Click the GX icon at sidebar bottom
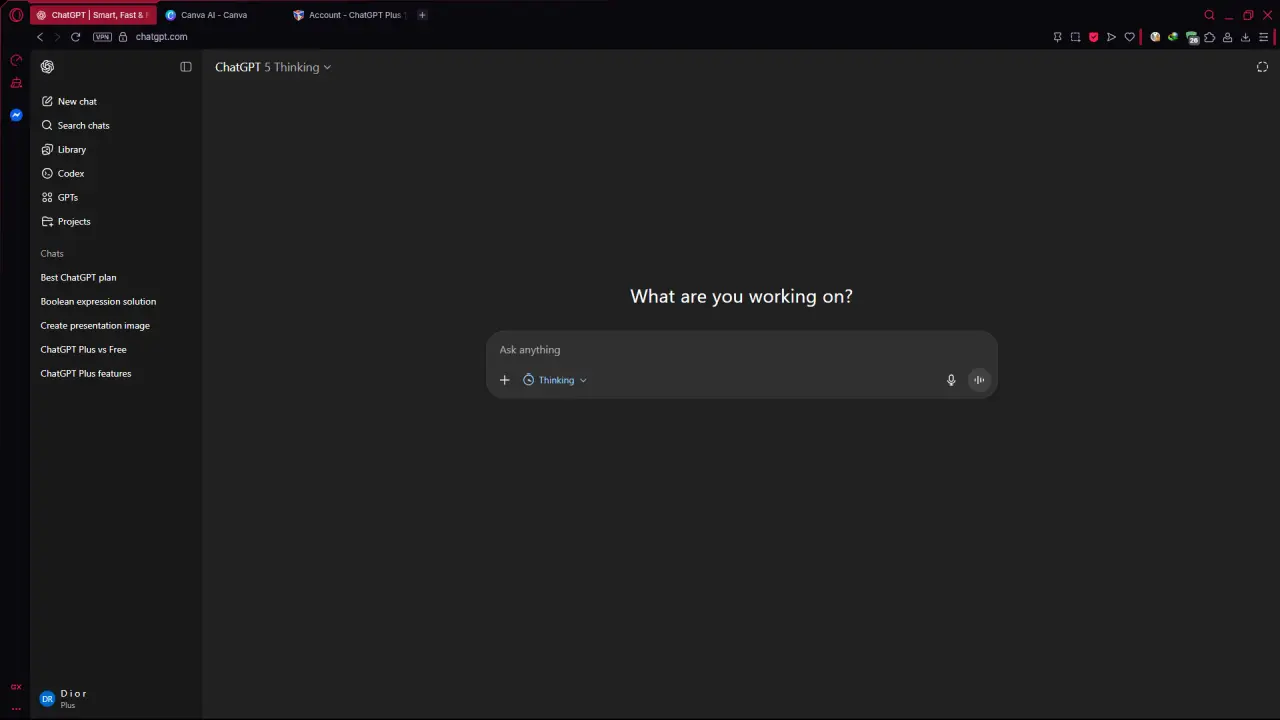1280x720 pixels. [x=16, y=687]
